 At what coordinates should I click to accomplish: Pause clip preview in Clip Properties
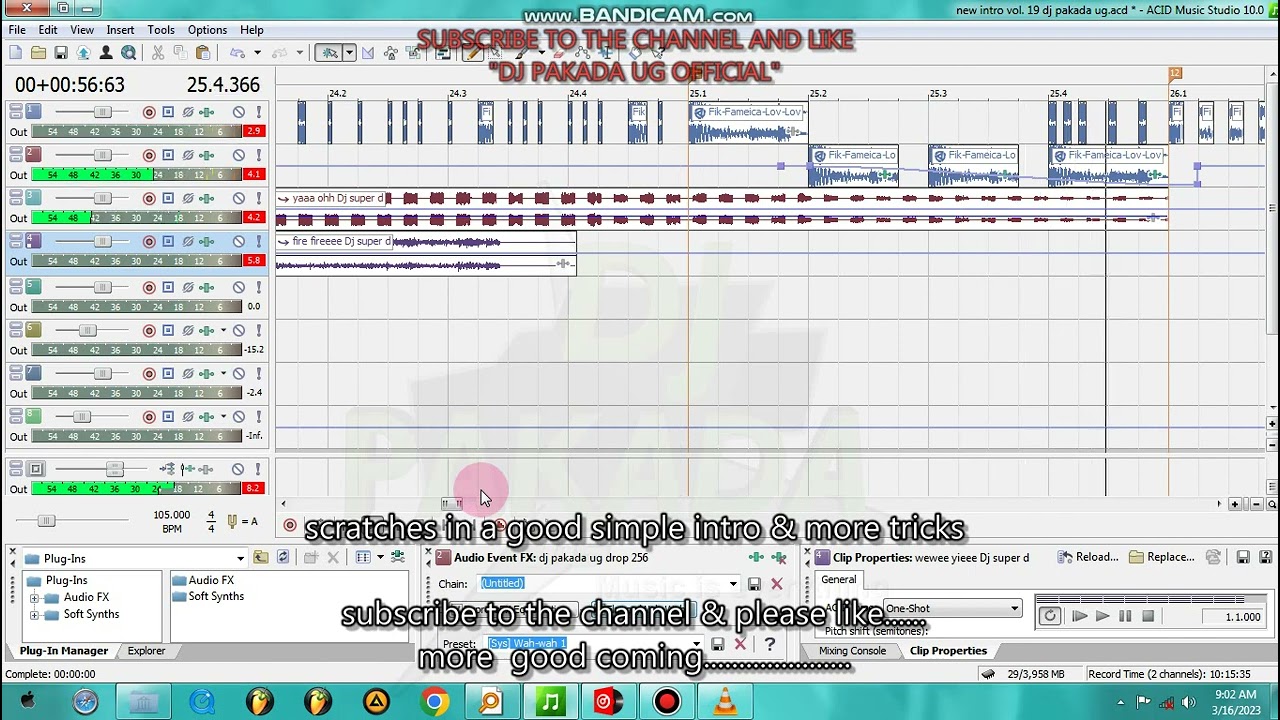(x=1125, y=616)
